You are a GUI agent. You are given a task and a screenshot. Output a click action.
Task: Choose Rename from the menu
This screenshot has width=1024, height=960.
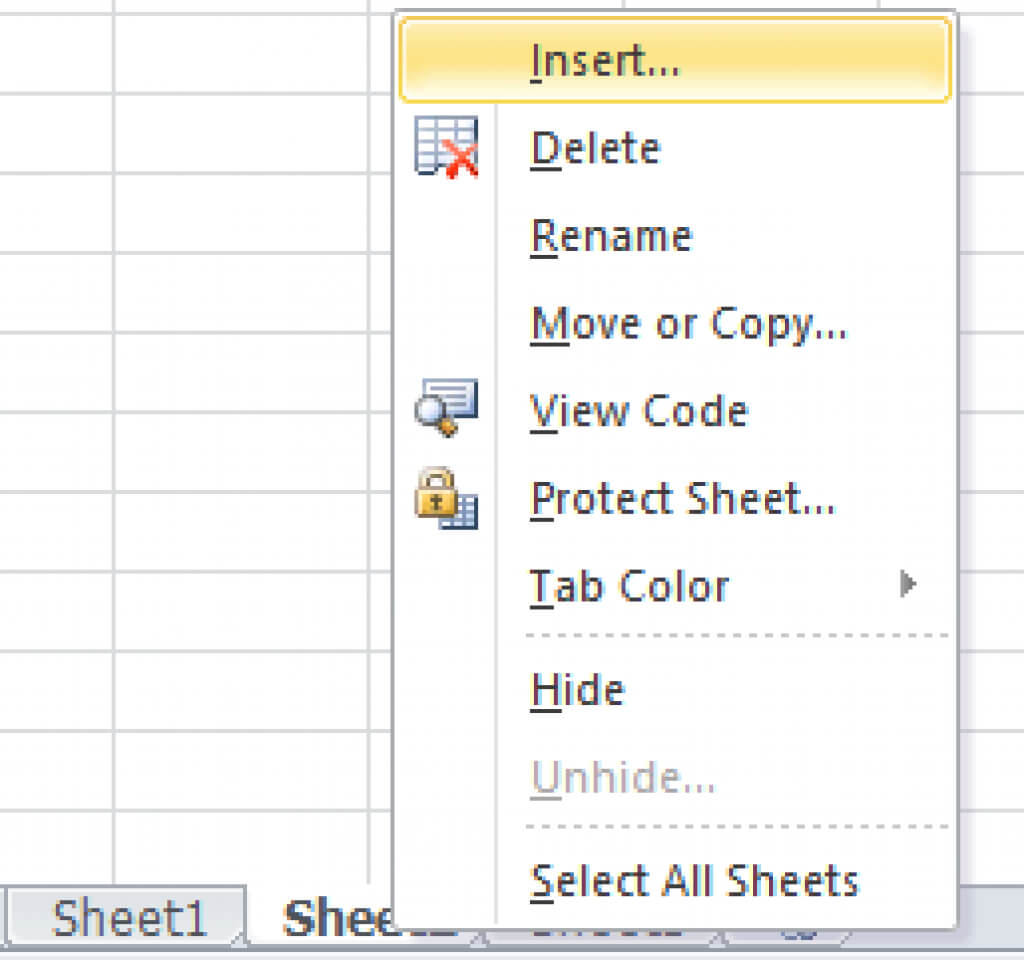[611, 237]
